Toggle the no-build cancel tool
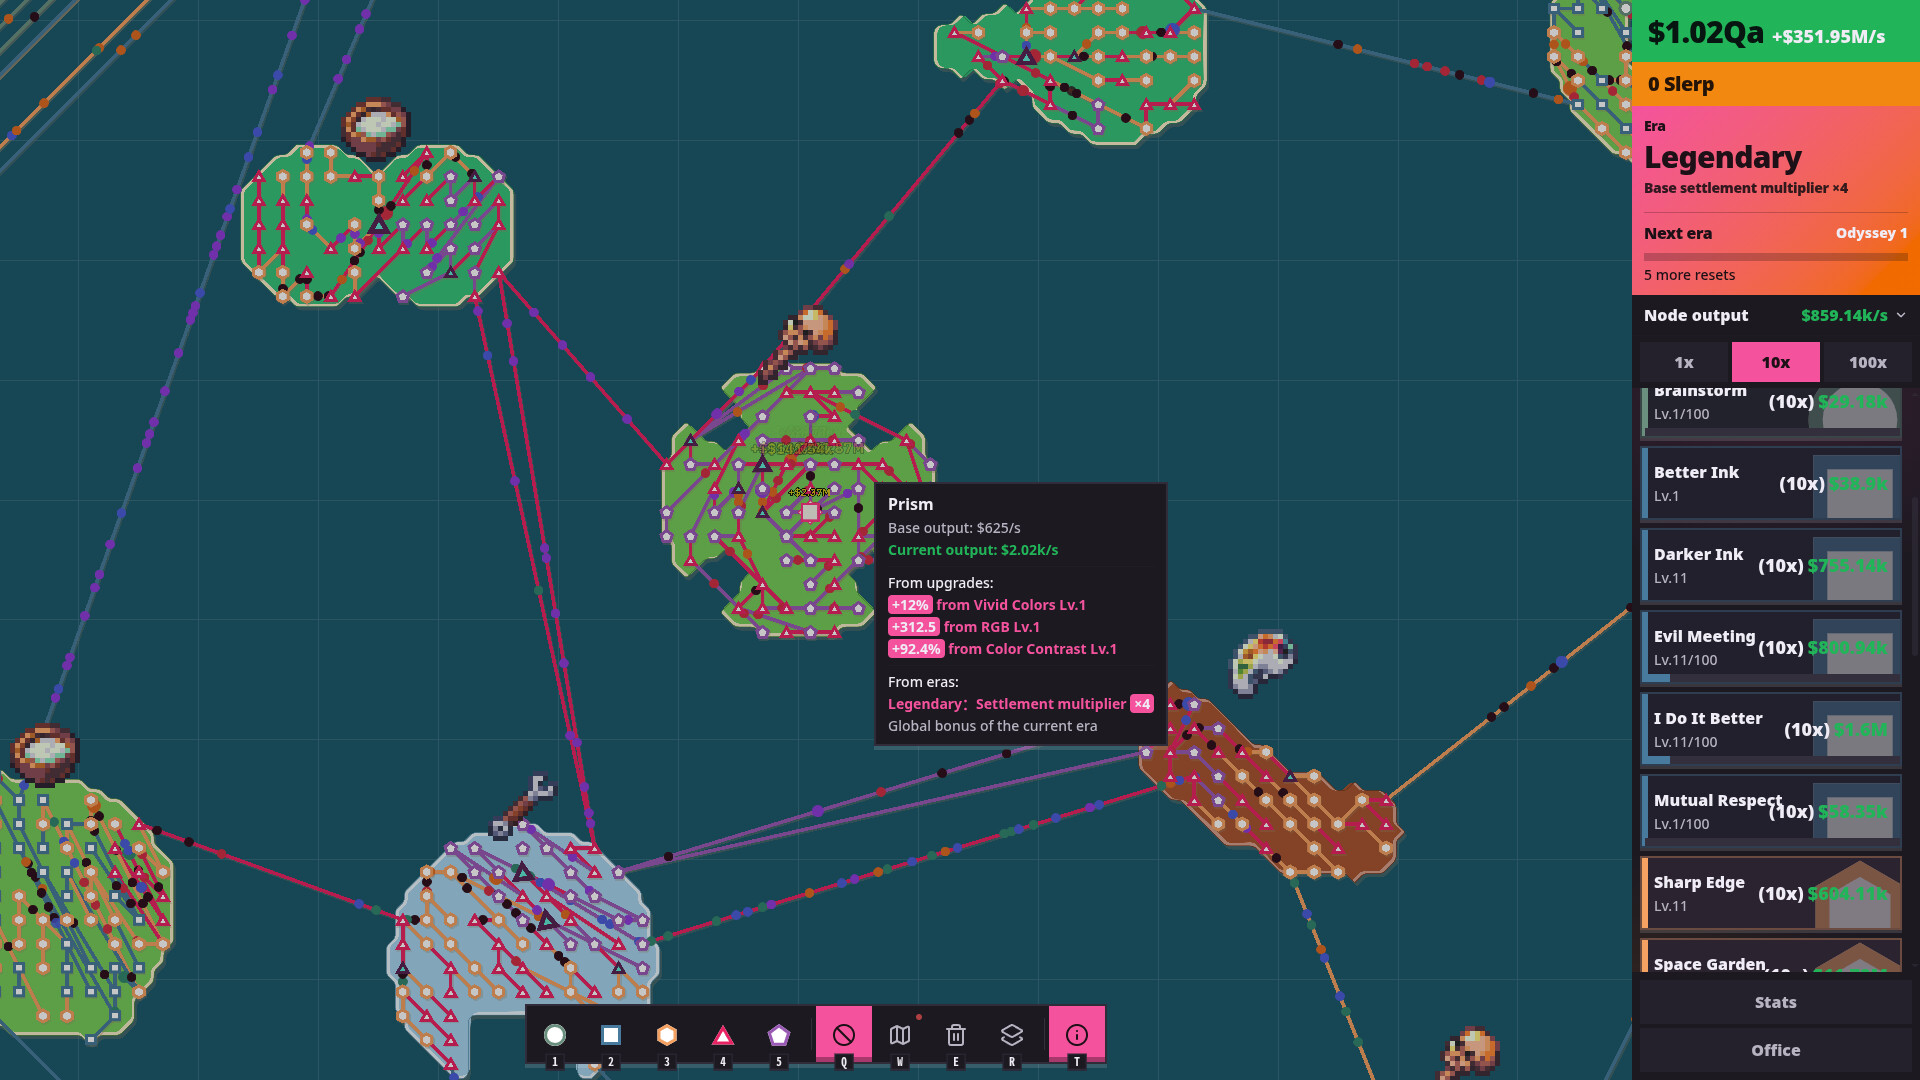This screenshot has height=1080, width=1920. point(844,1035)
